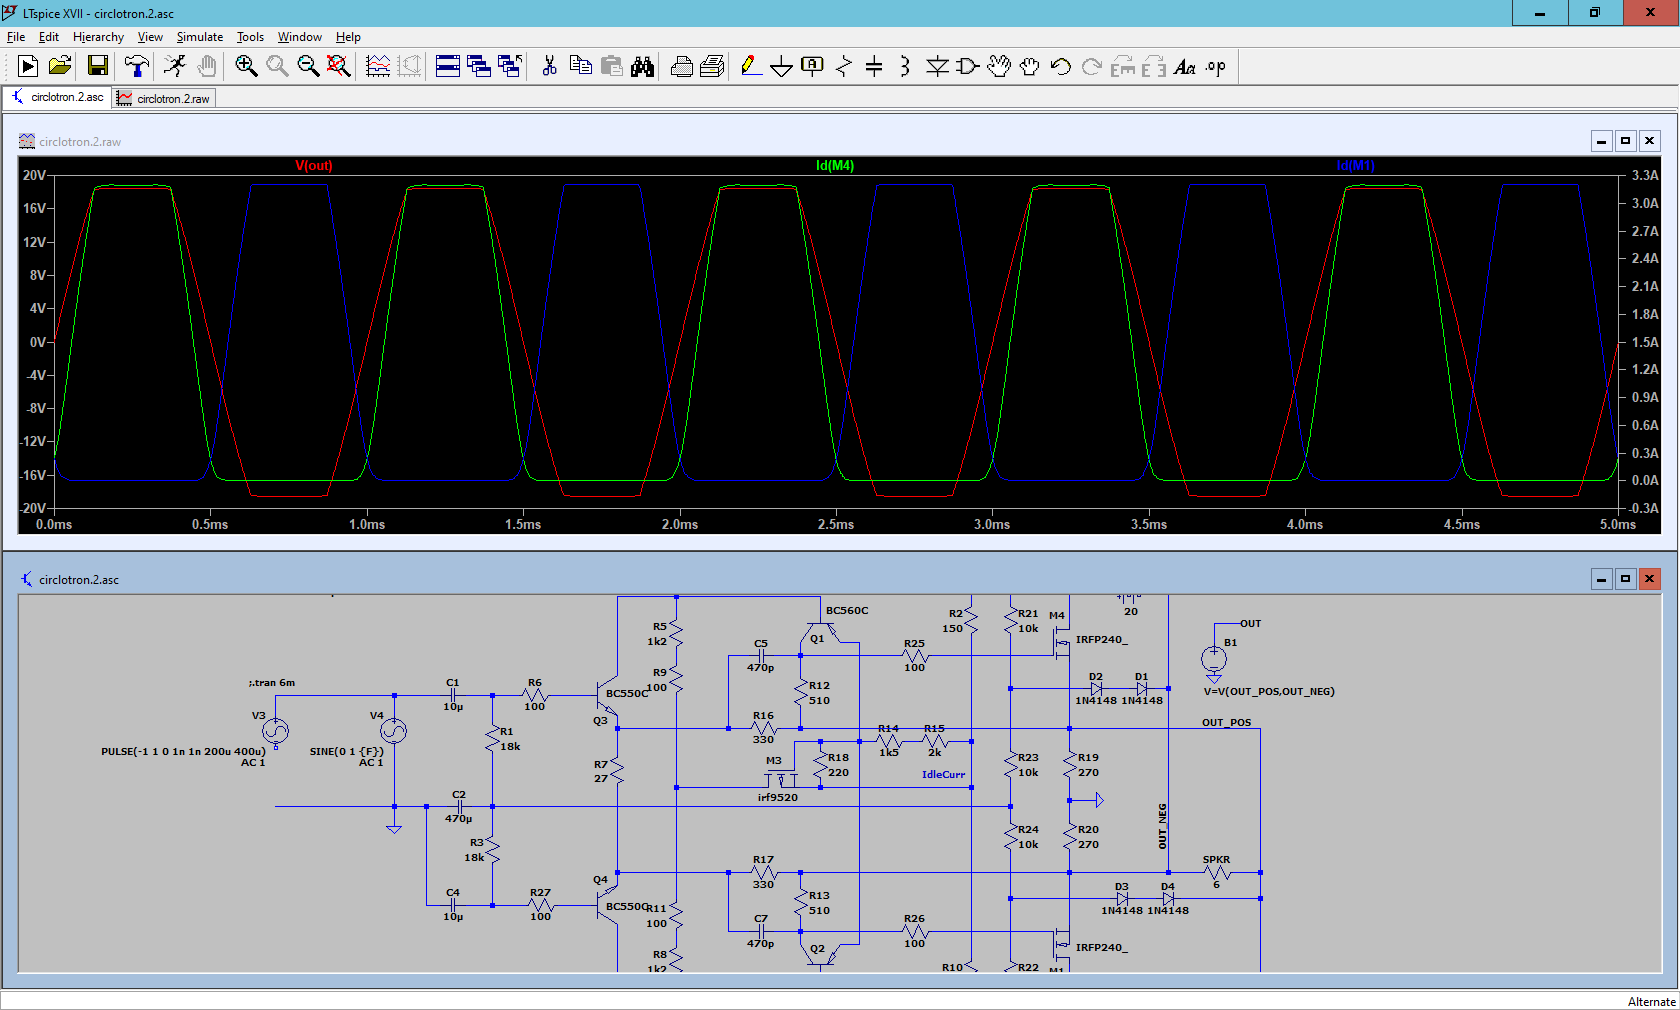Viewport: 1680px width, 1010px height.
Task: Select the Text 'Aa' tool
Action: [1185, 66]
